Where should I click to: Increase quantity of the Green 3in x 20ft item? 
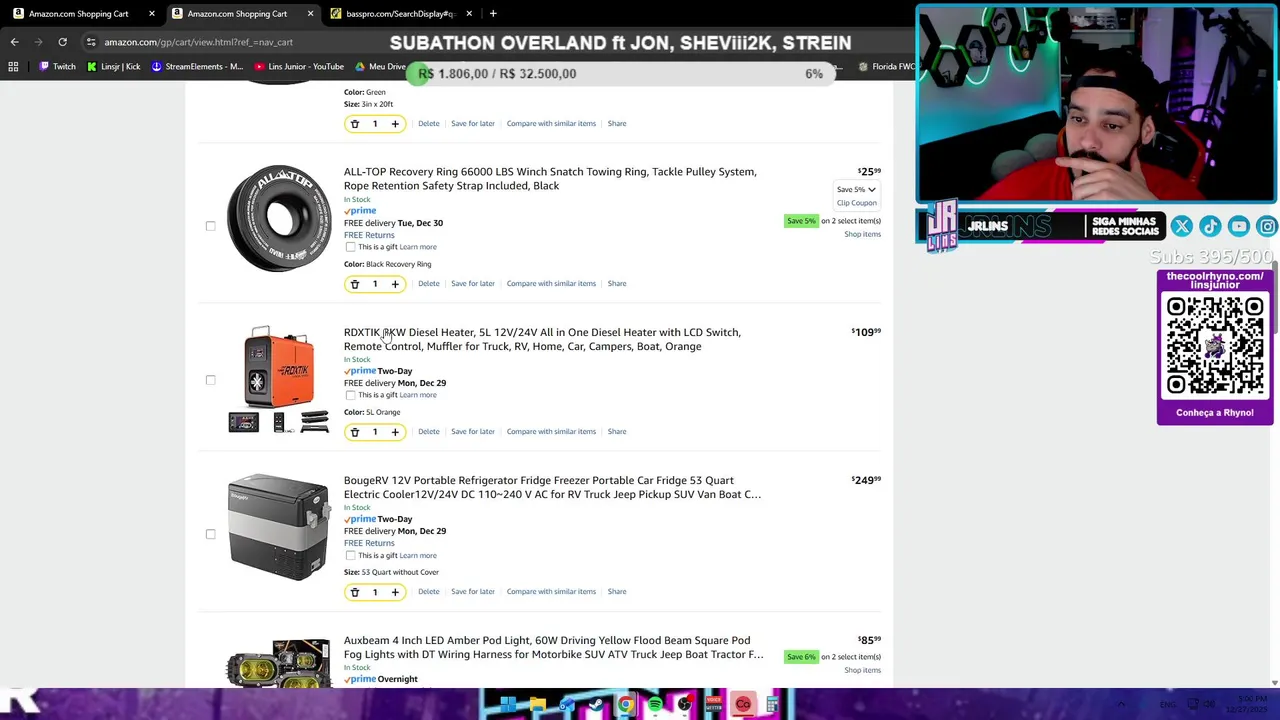pos(395,124)
